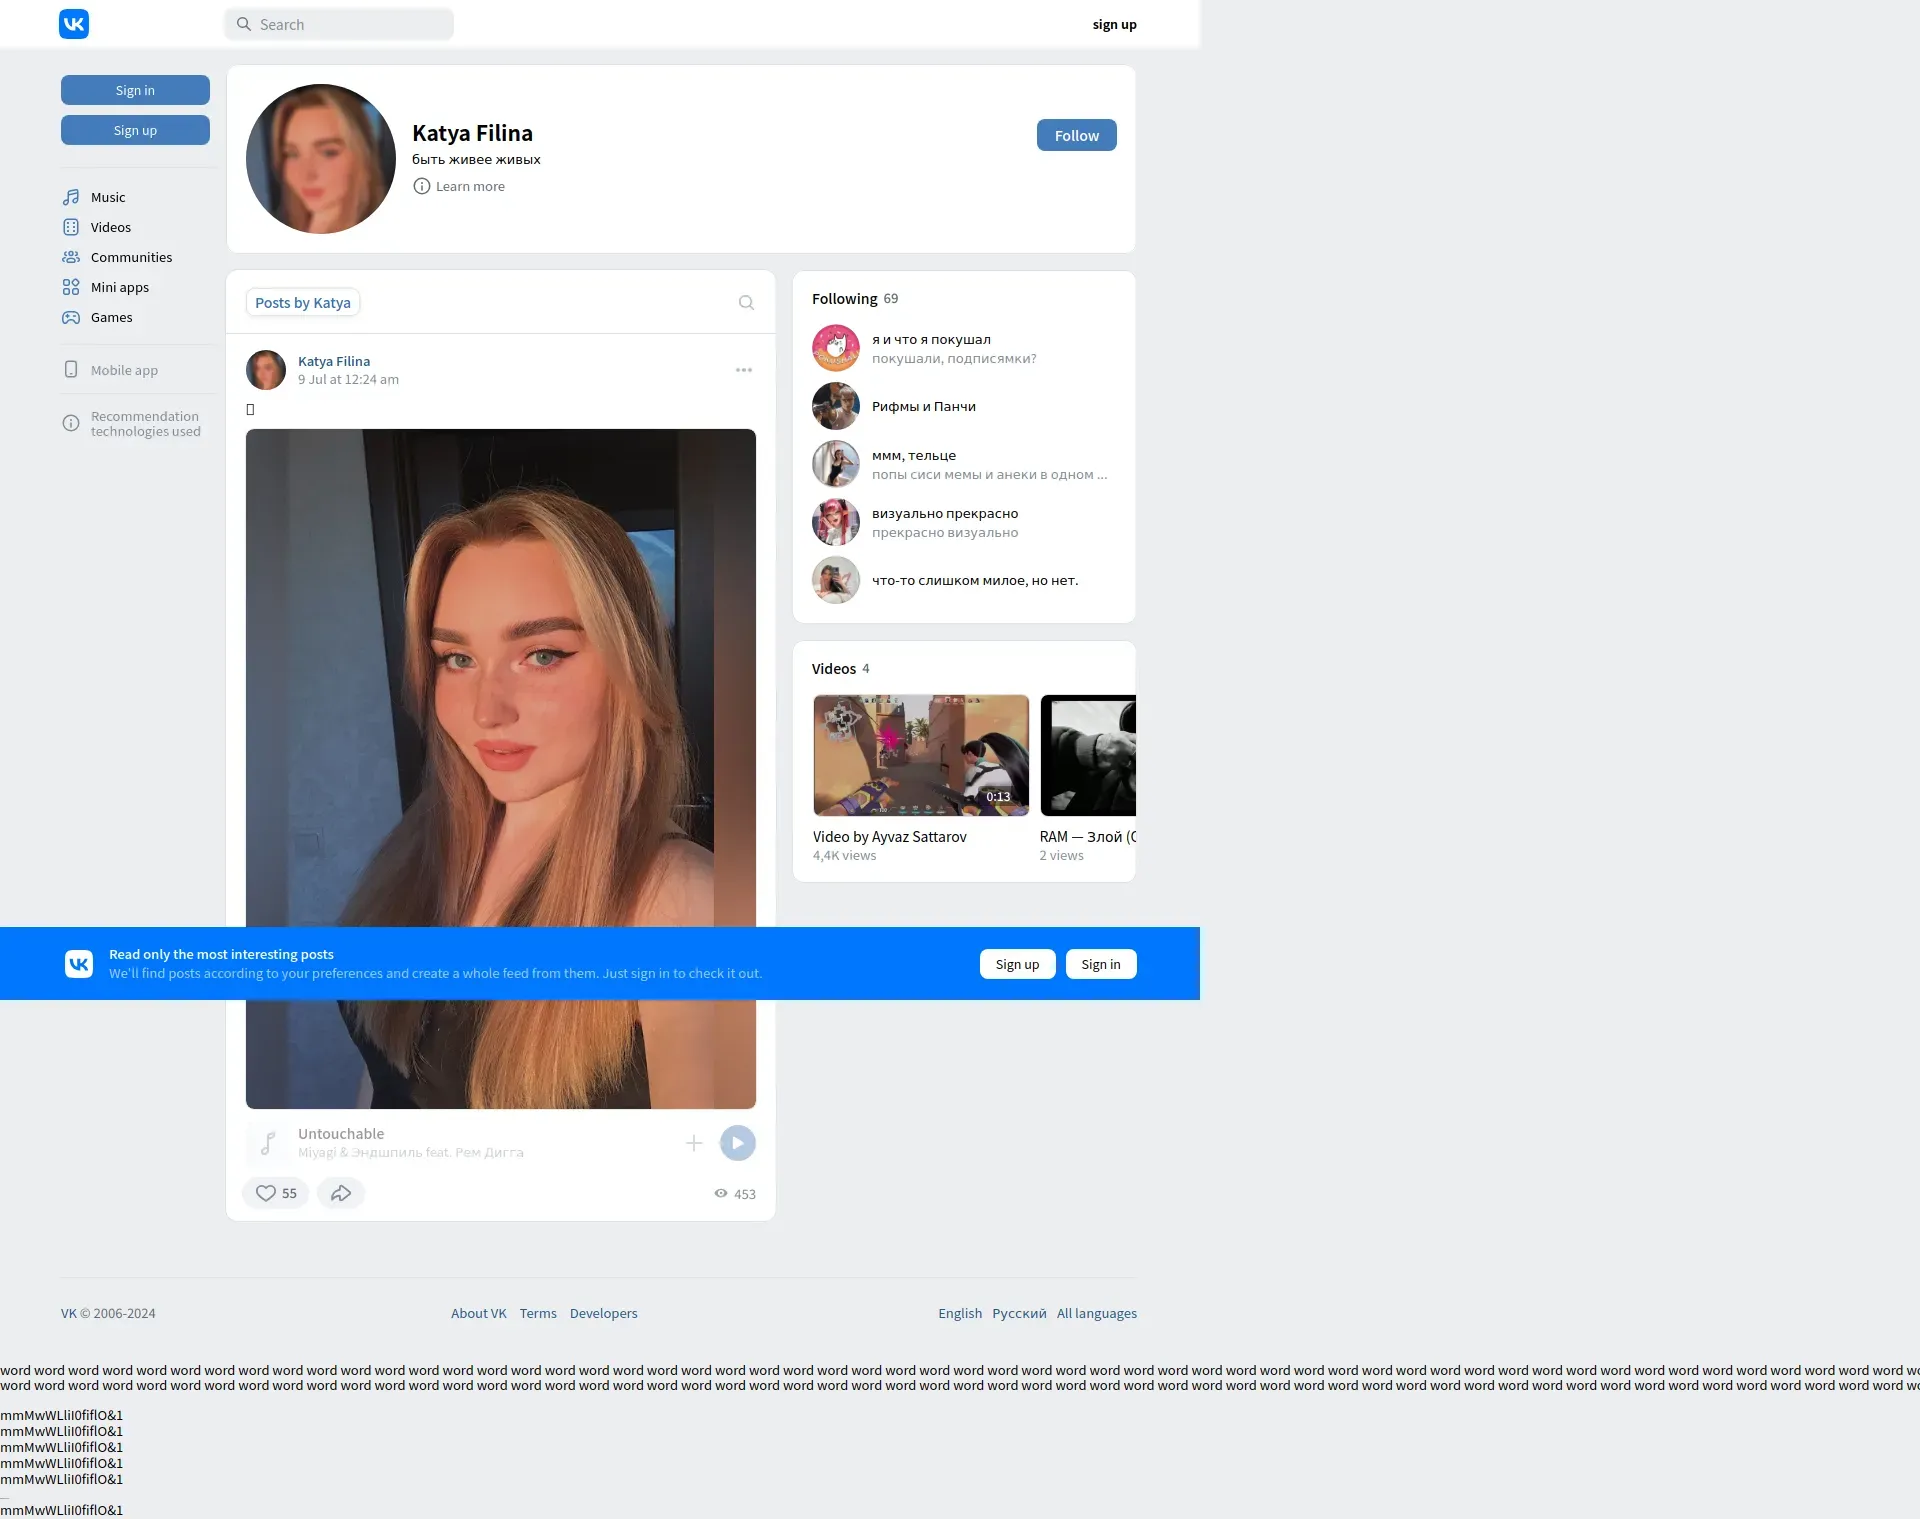Like the post with 55 likes
The image size is (1920, 1519).
click(275, 1193)
